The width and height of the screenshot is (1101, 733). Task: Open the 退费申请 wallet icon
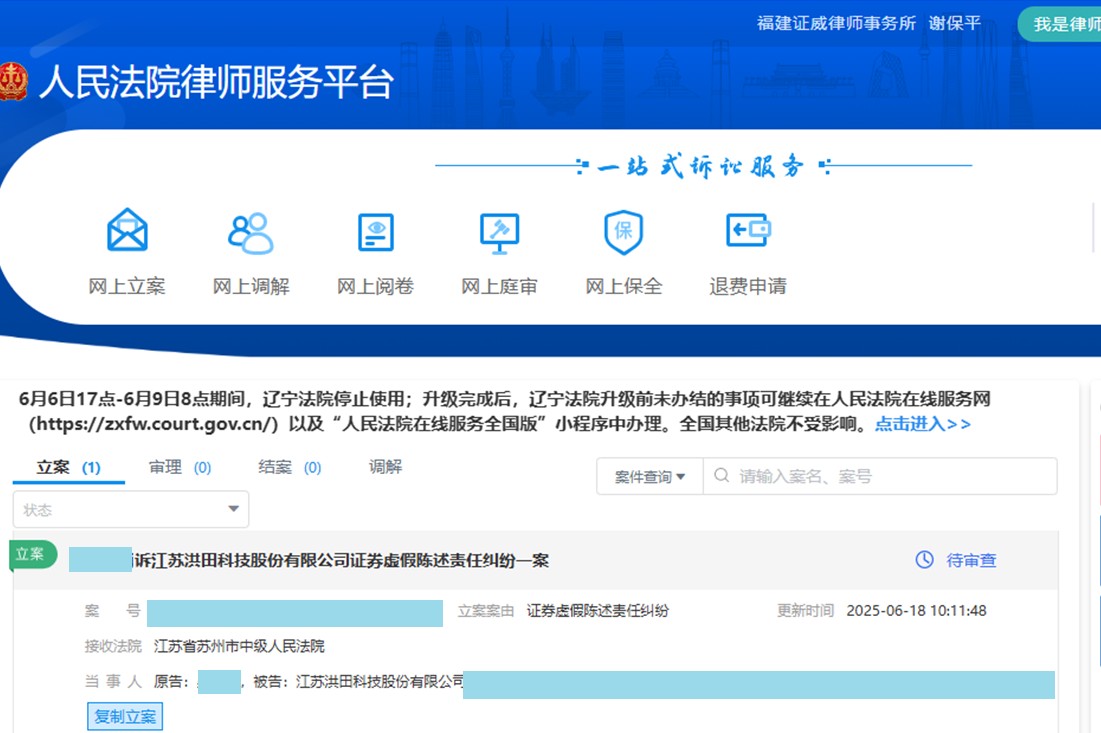tap(748, 230)
